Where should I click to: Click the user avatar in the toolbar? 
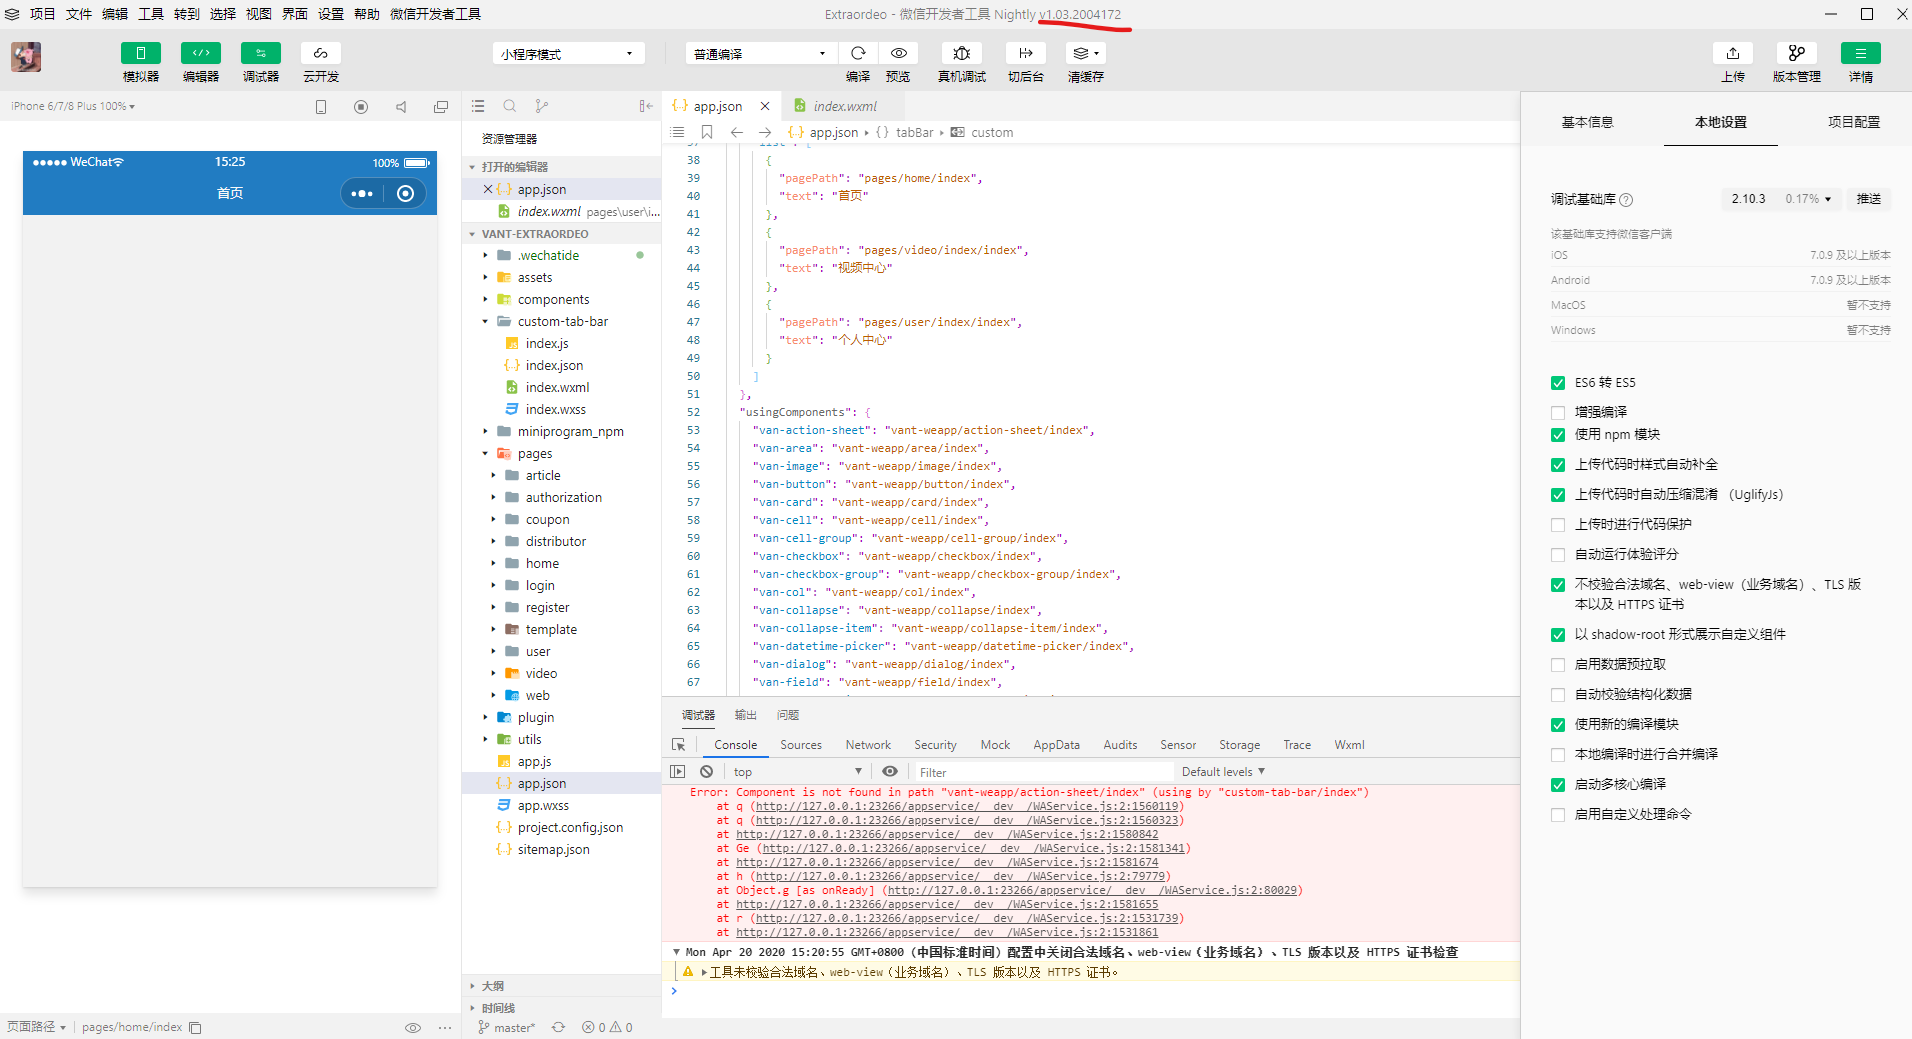click(x=26, y=57)
